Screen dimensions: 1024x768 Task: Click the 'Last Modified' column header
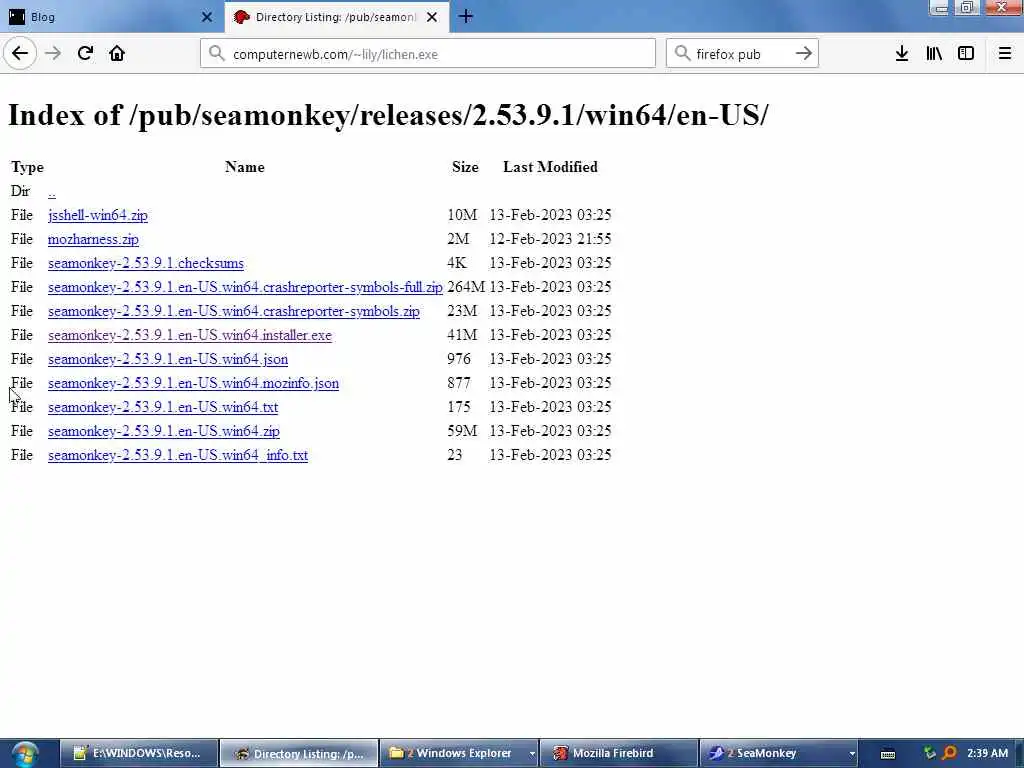(x=550, y=167)
